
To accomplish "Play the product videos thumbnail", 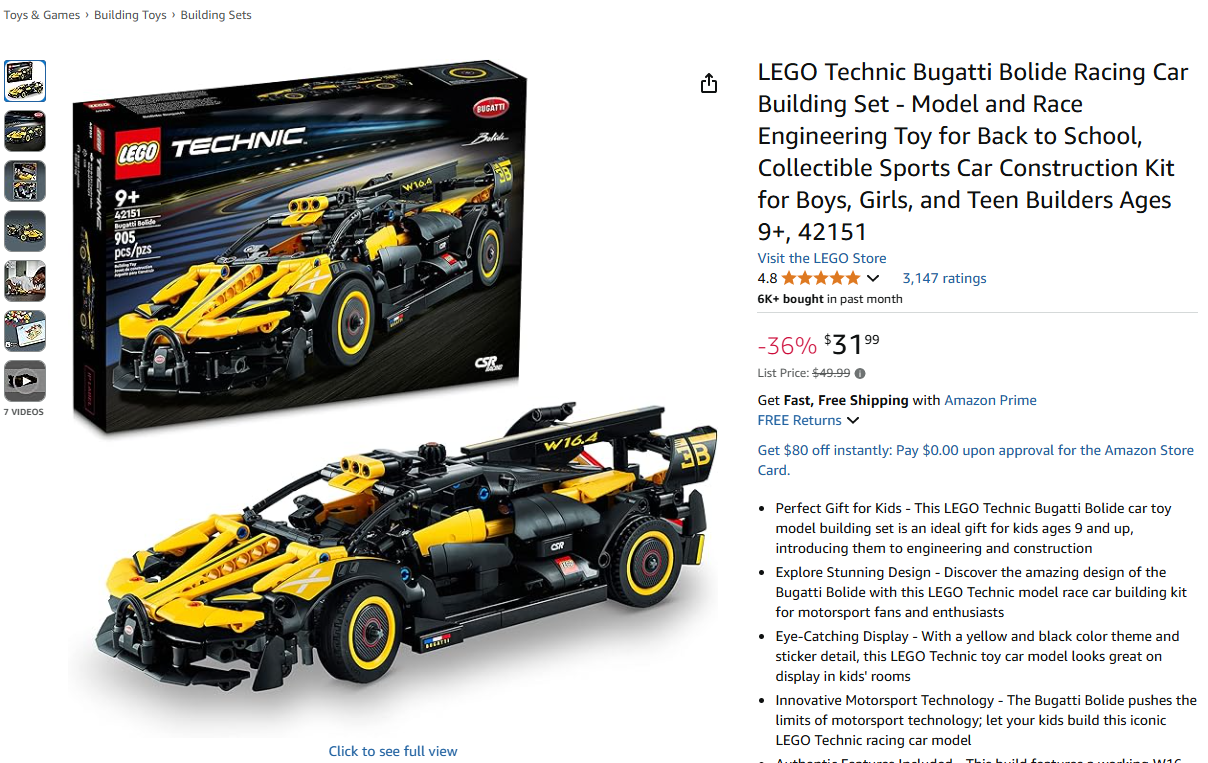I will pos(25,380).
